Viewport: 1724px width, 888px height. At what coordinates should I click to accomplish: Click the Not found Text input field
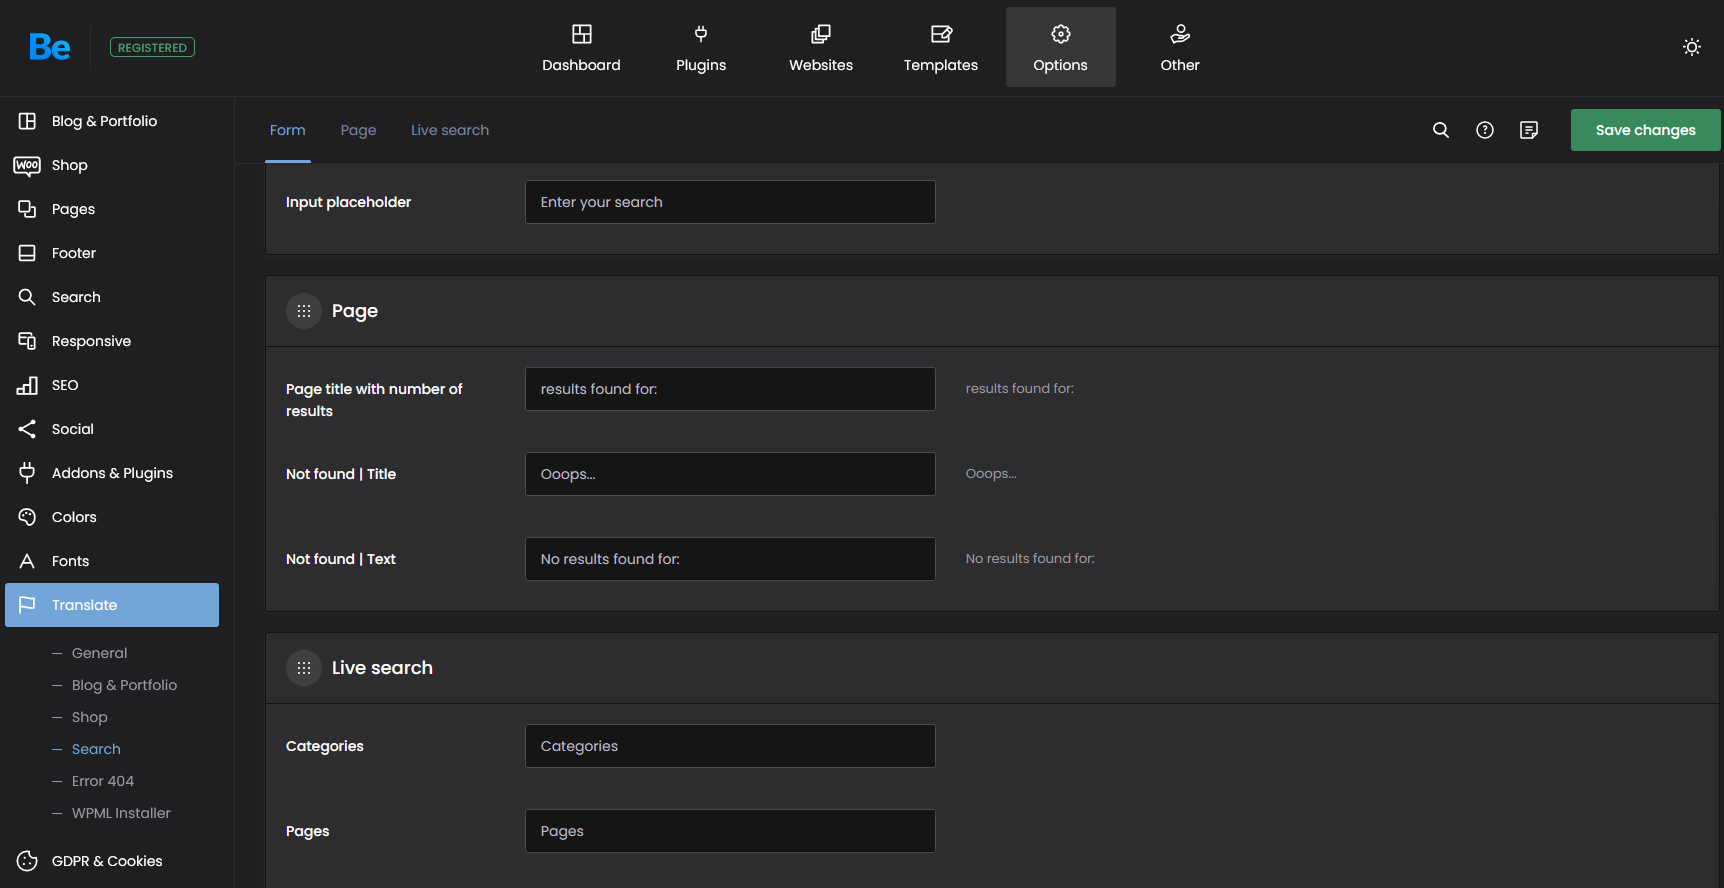click(730, 559)
